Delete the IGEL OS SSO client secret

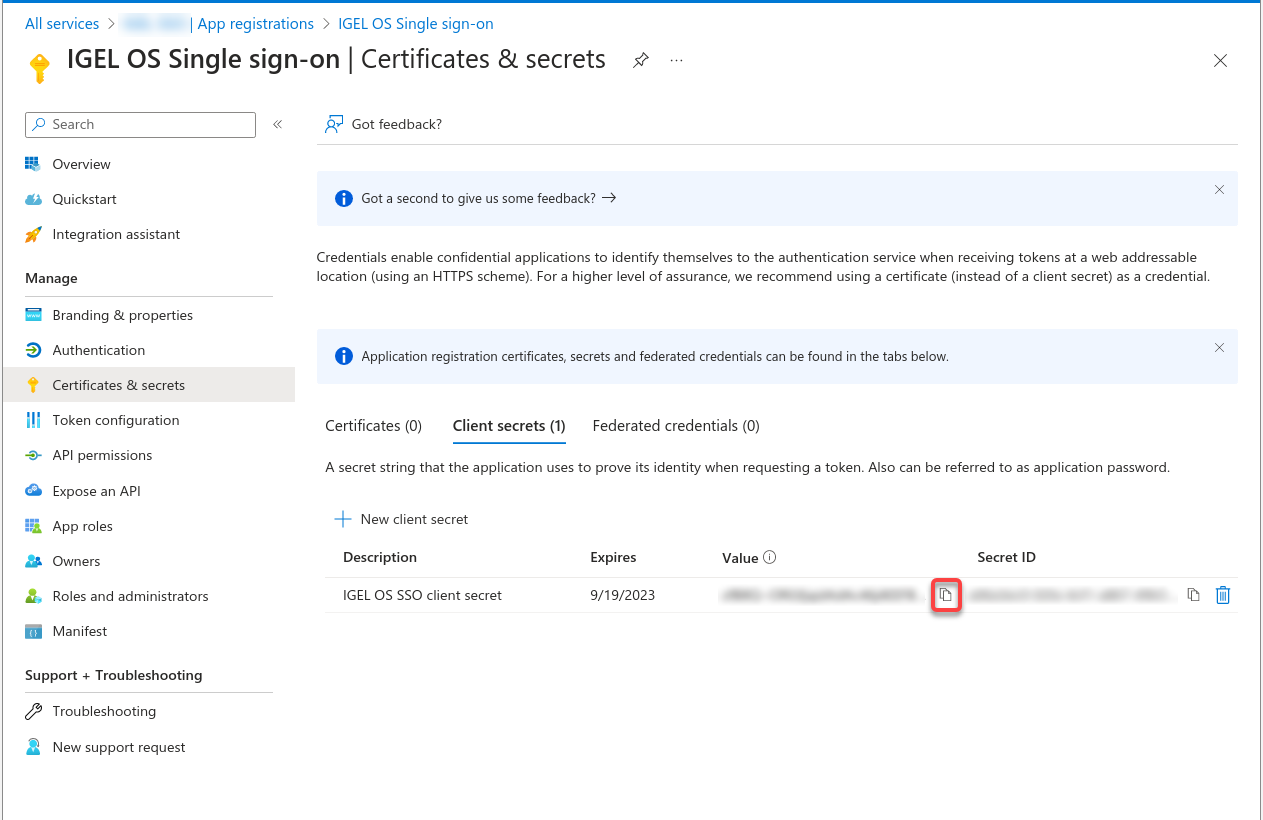pyautogui.click(x=1222, y=595)
